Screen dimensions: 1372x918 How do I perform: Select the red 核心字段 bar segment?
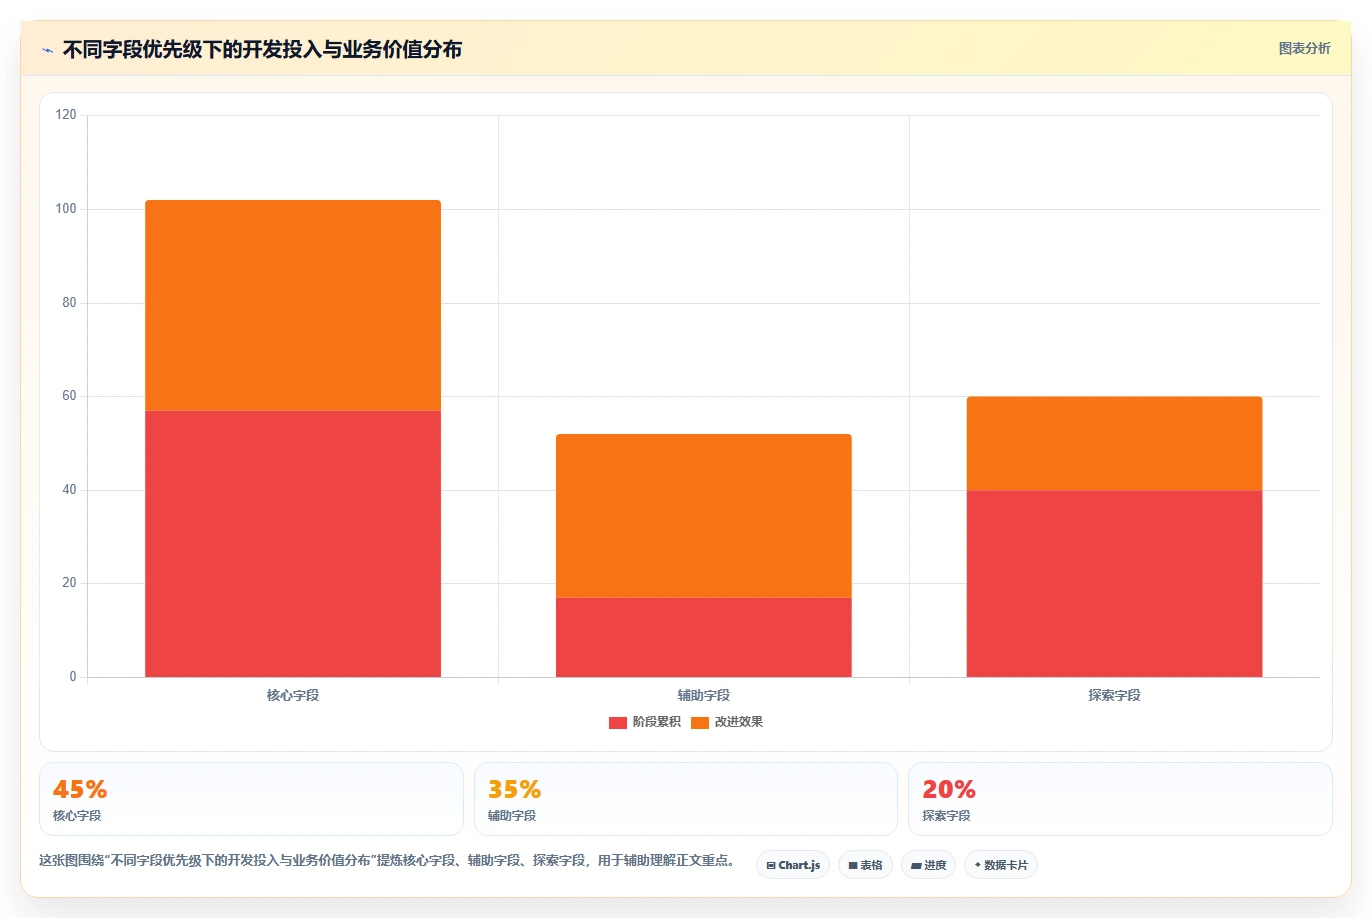pos(293,544)
